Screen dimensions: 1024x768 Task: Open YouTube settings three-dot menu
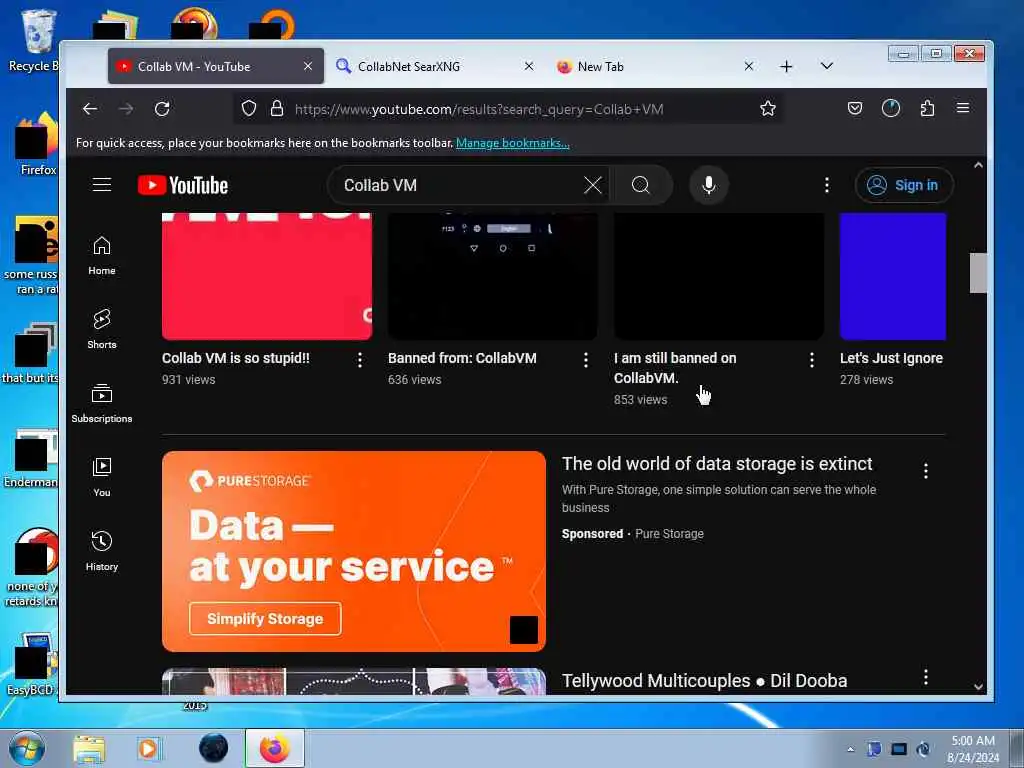[x=827, y=185]
